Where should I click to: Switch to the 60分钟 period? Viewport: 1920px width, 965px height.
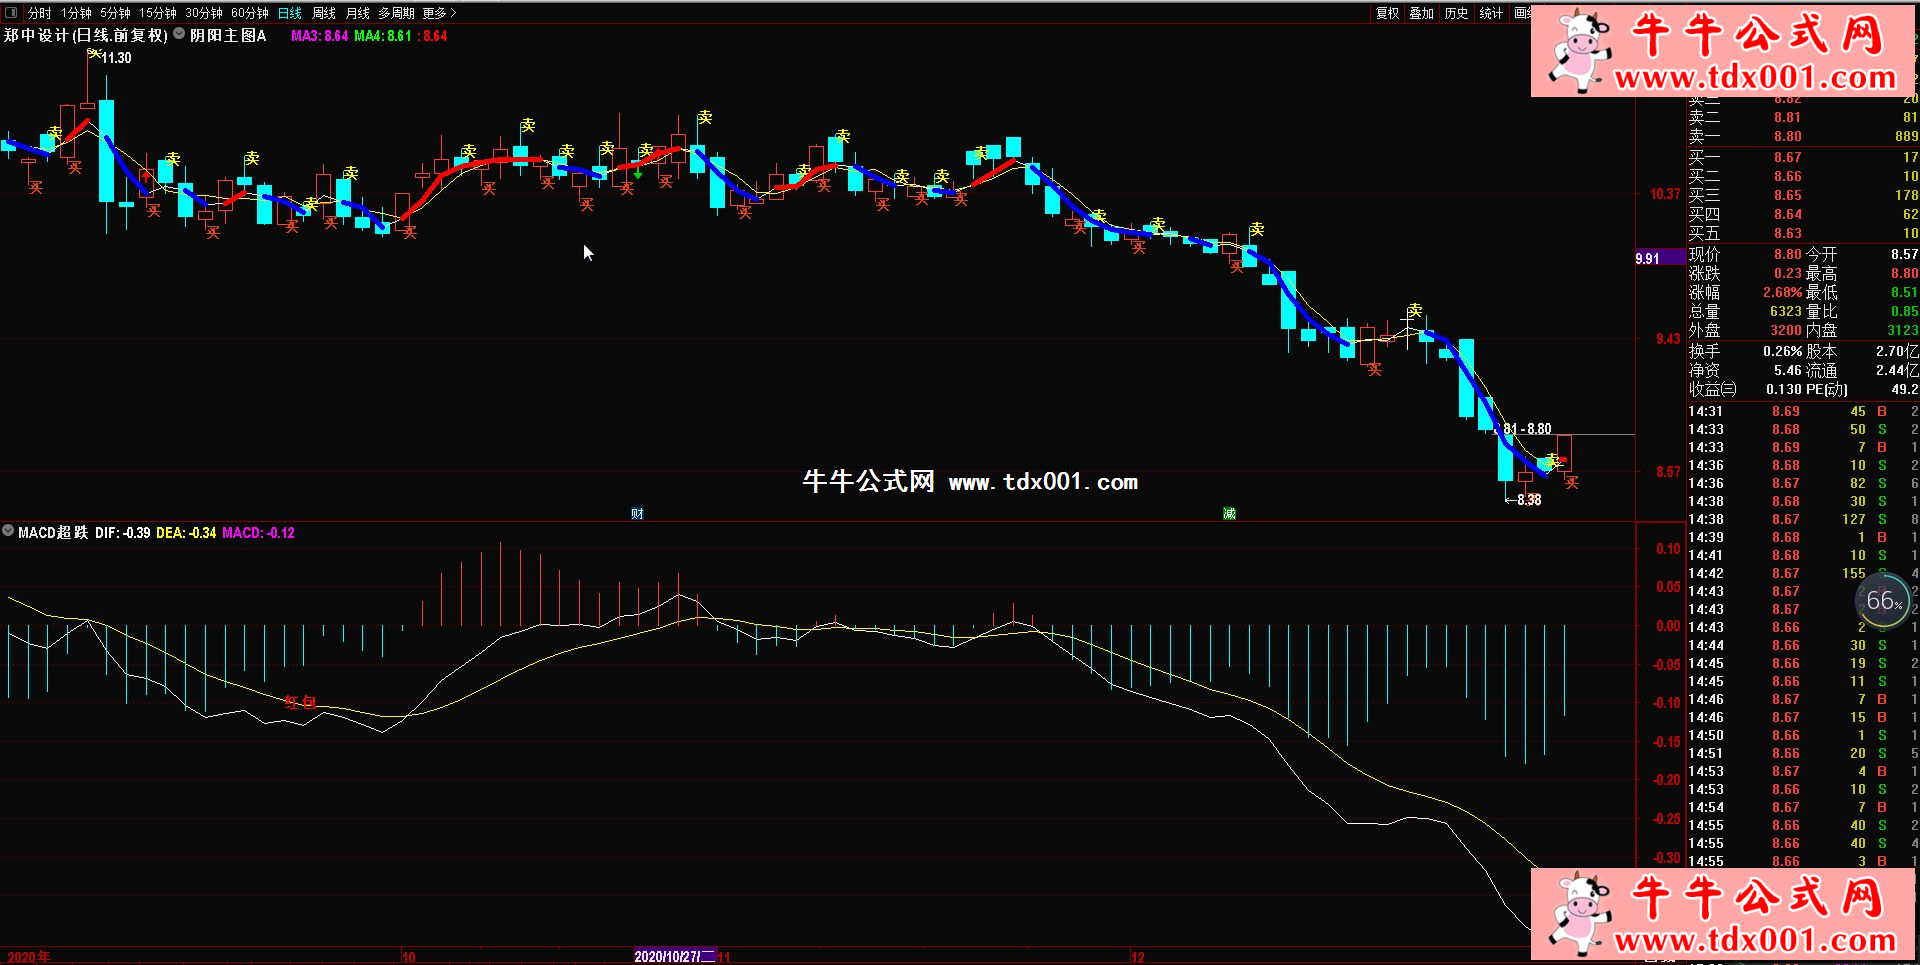(249, 13)
